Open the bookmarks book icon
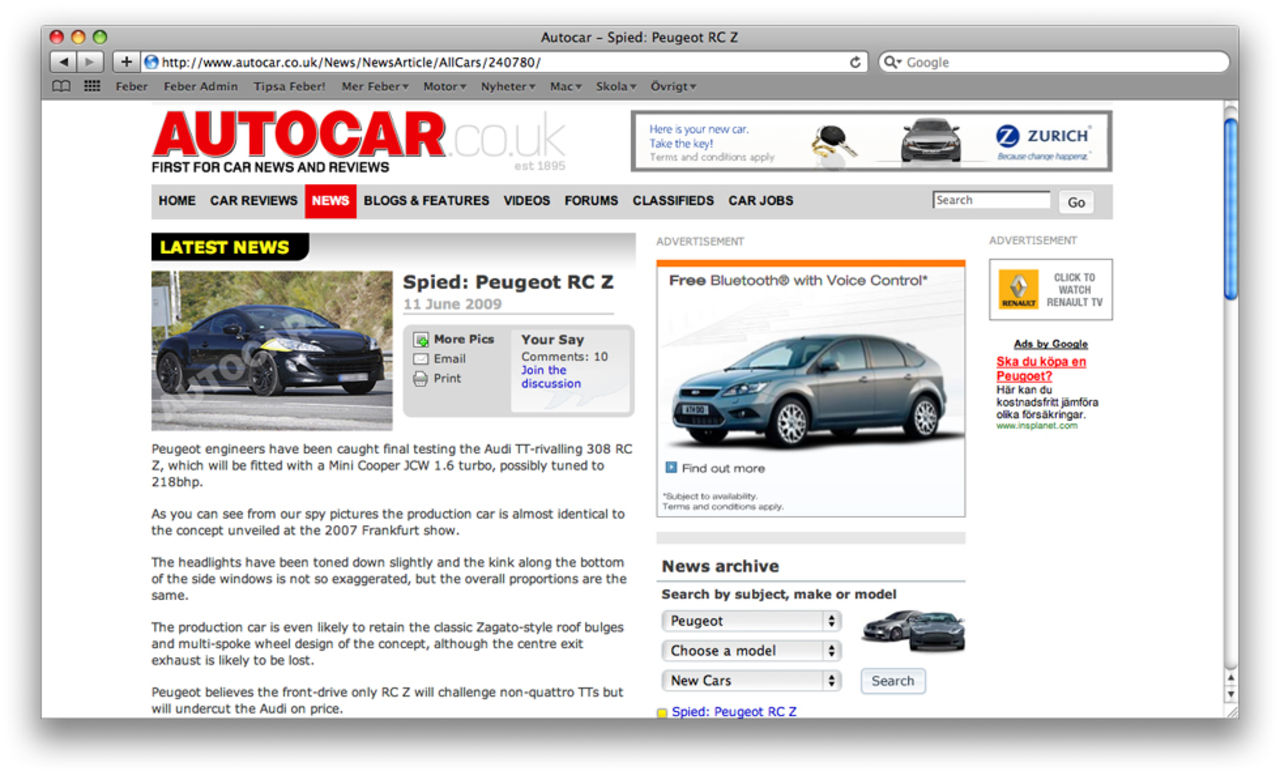1280x775 pixels. pyautogui.click(x=62, y=87)
